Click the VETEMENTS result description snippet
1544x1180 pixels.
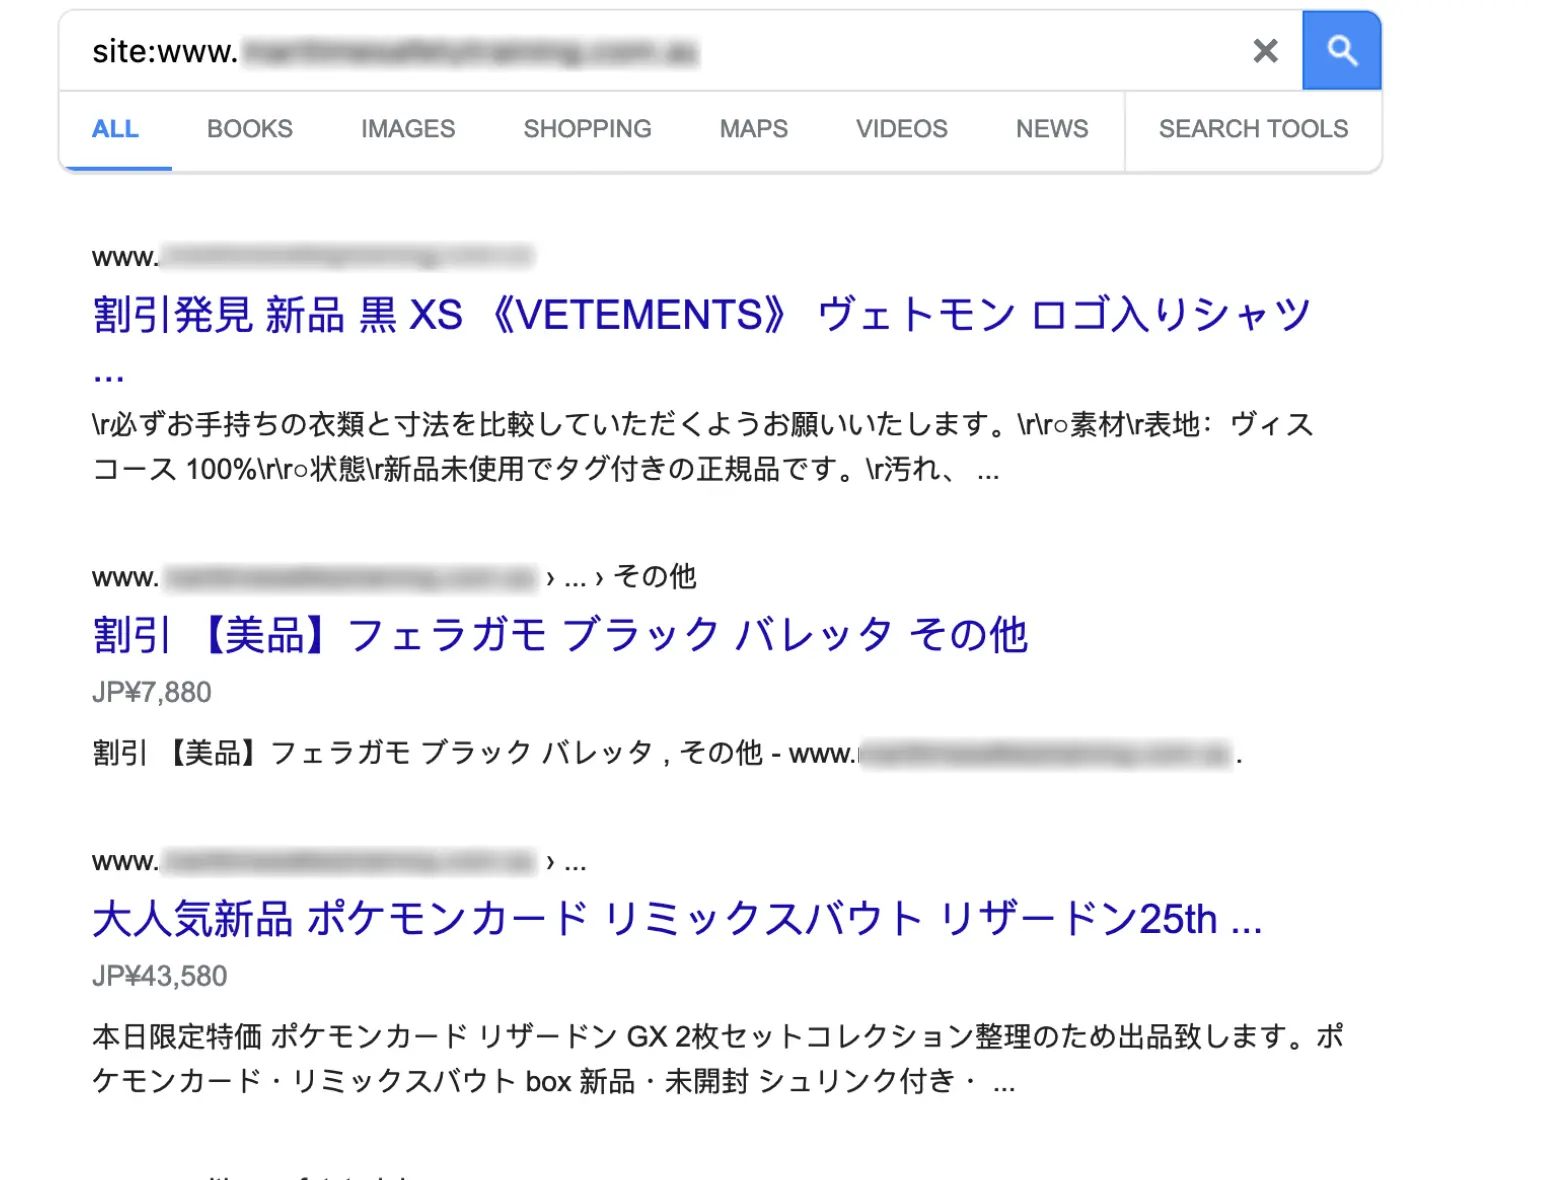click(x=700, y=447)
